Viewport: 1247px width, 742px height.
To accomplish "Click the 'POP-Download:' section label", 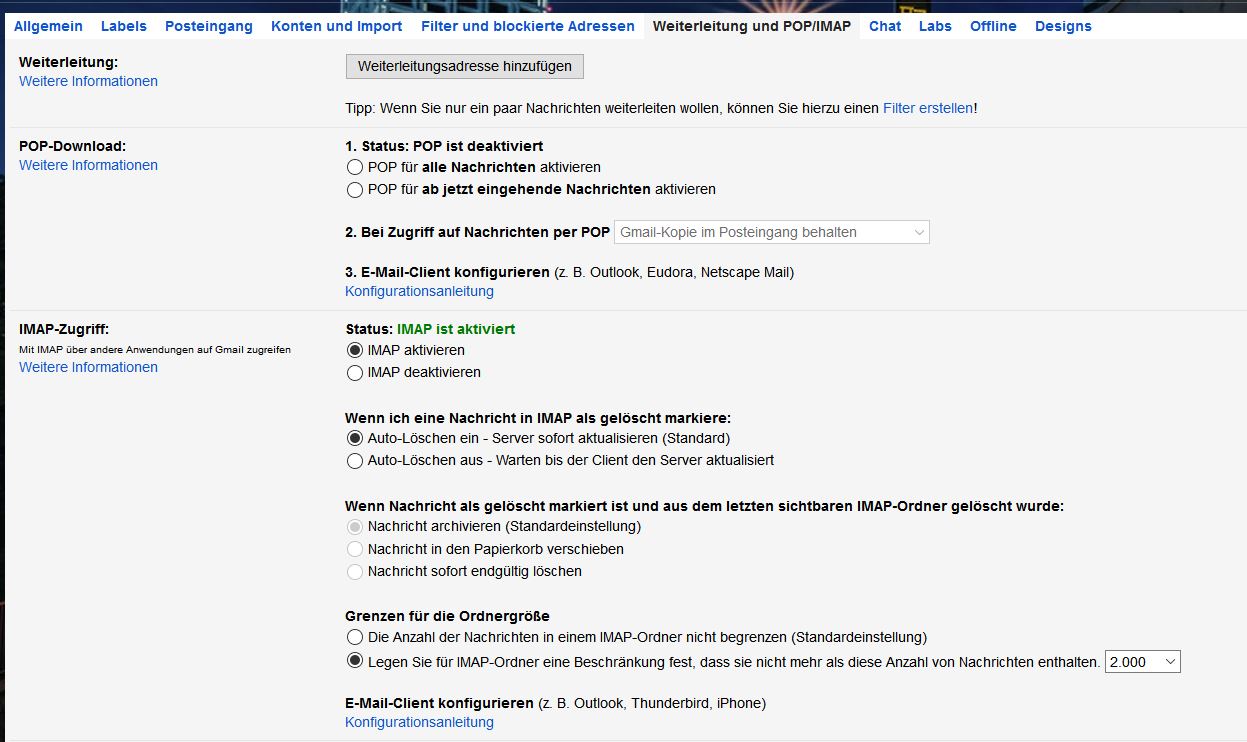I will (72, 146).
